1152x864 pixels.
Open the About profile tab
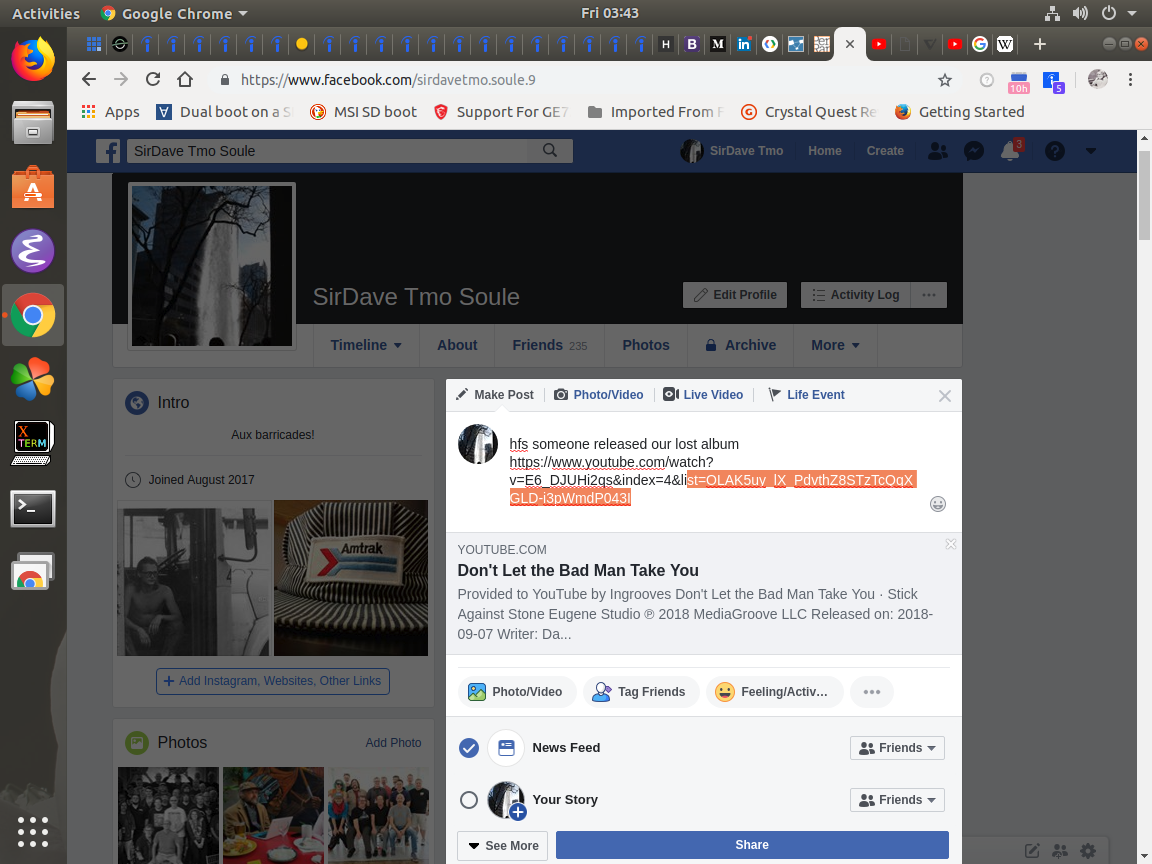point(457,345)
